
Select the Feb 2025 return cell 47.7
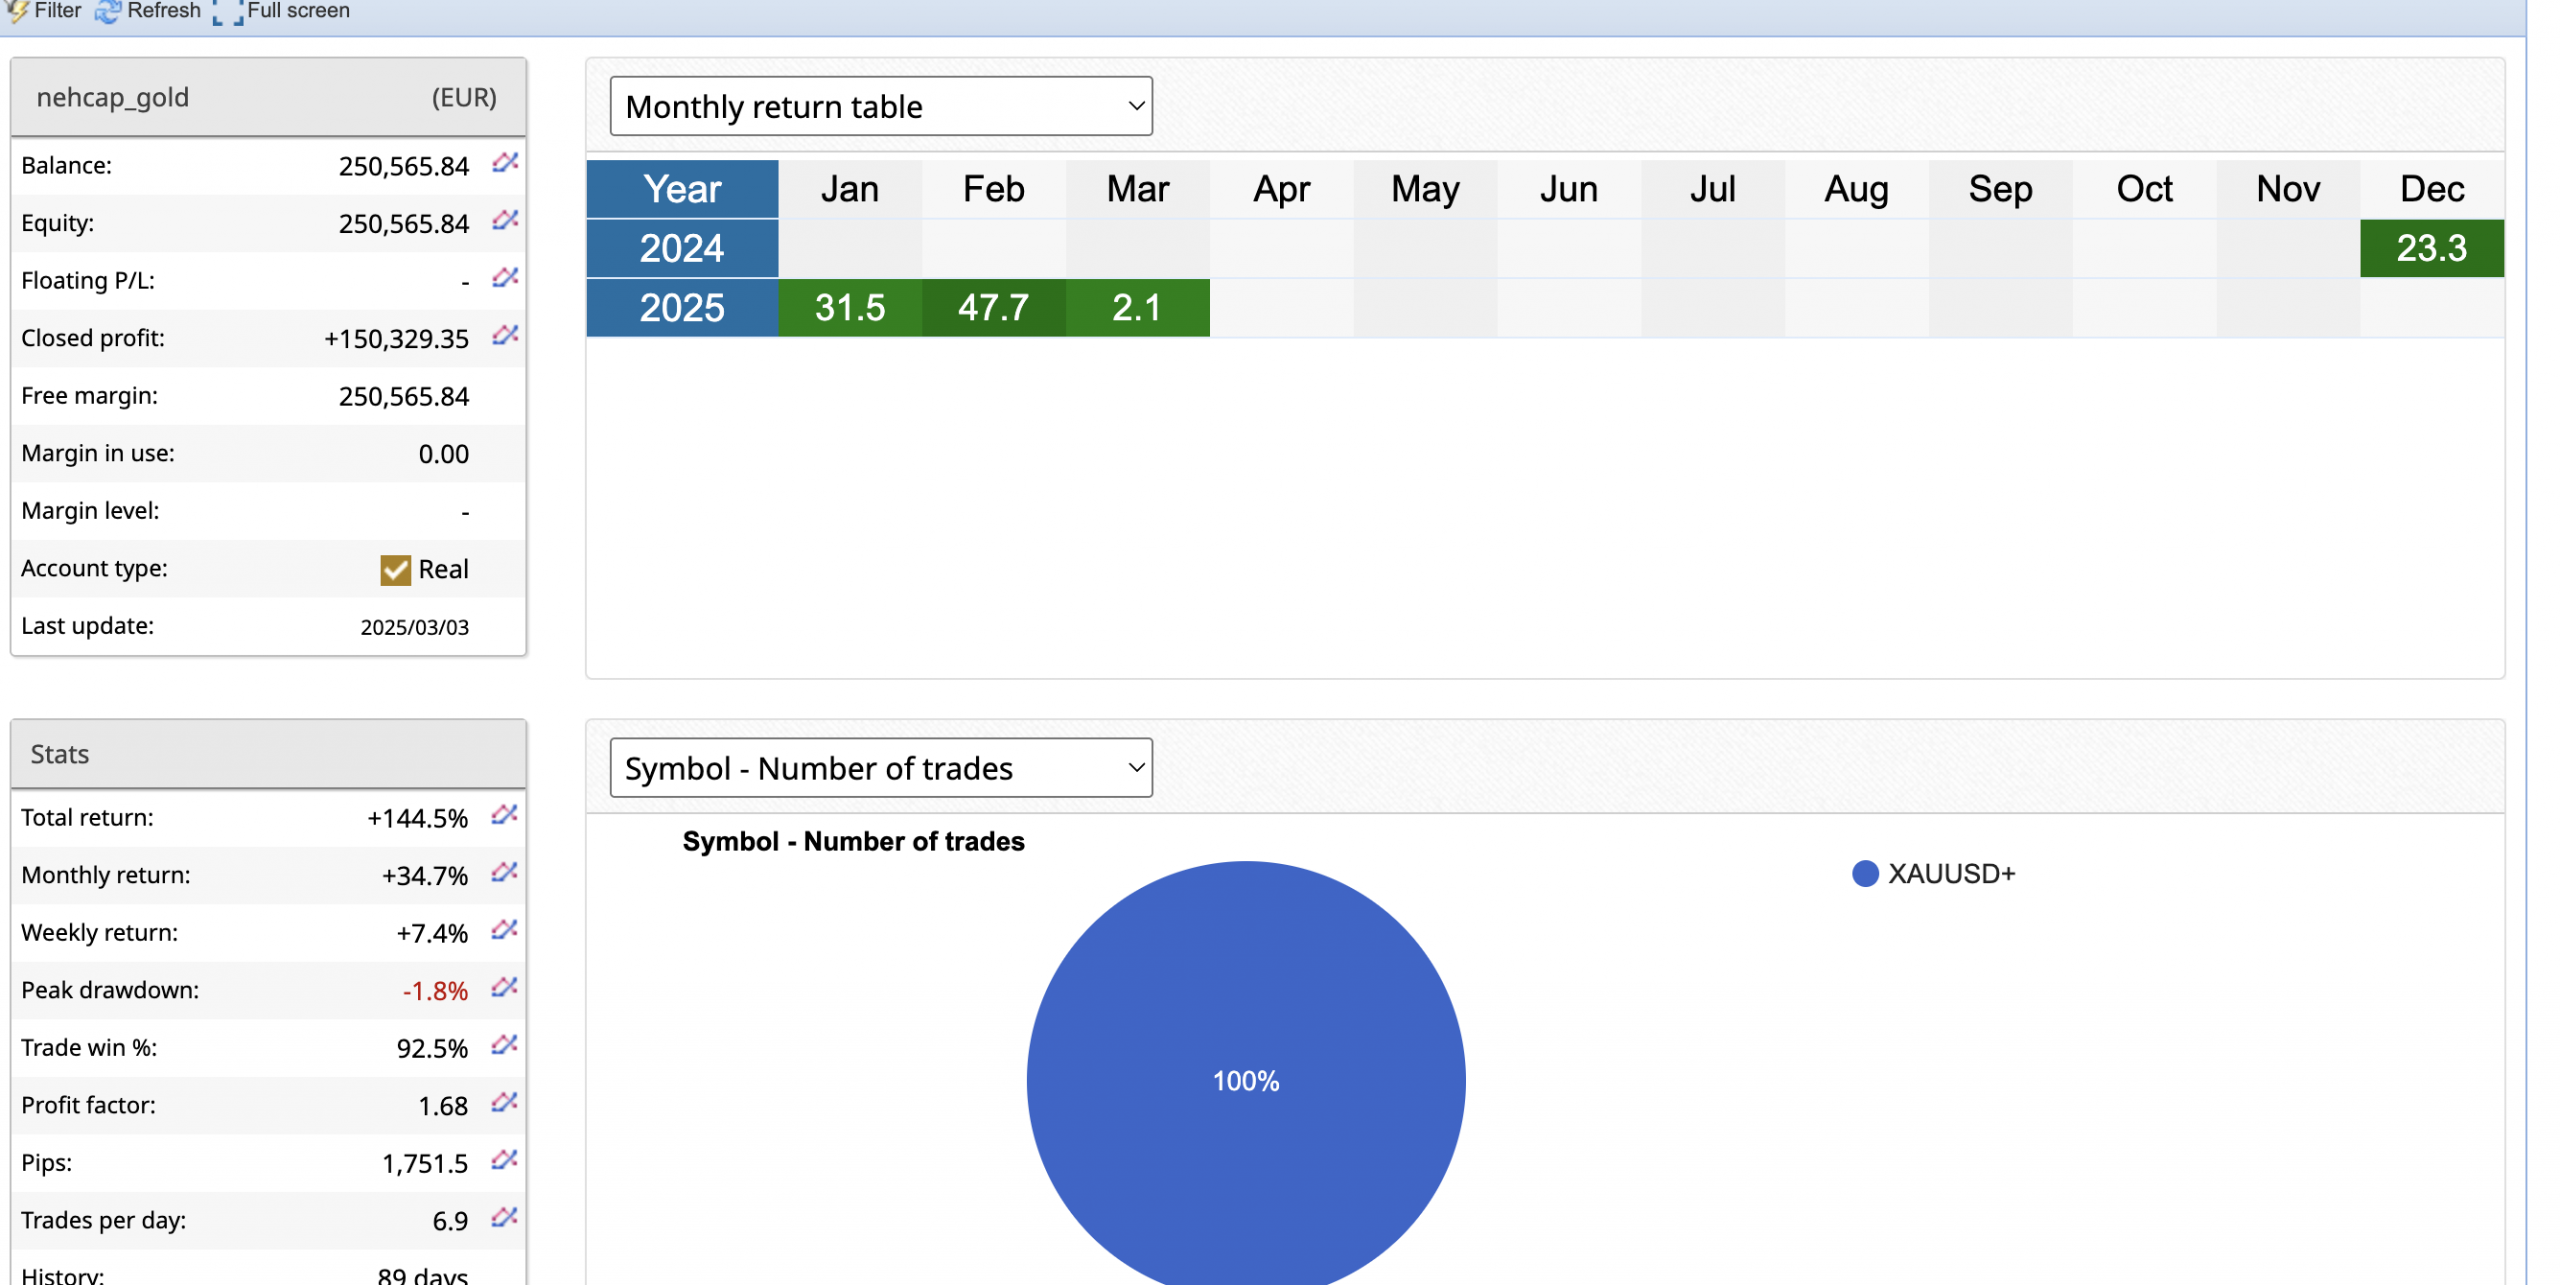click(993, 308)
